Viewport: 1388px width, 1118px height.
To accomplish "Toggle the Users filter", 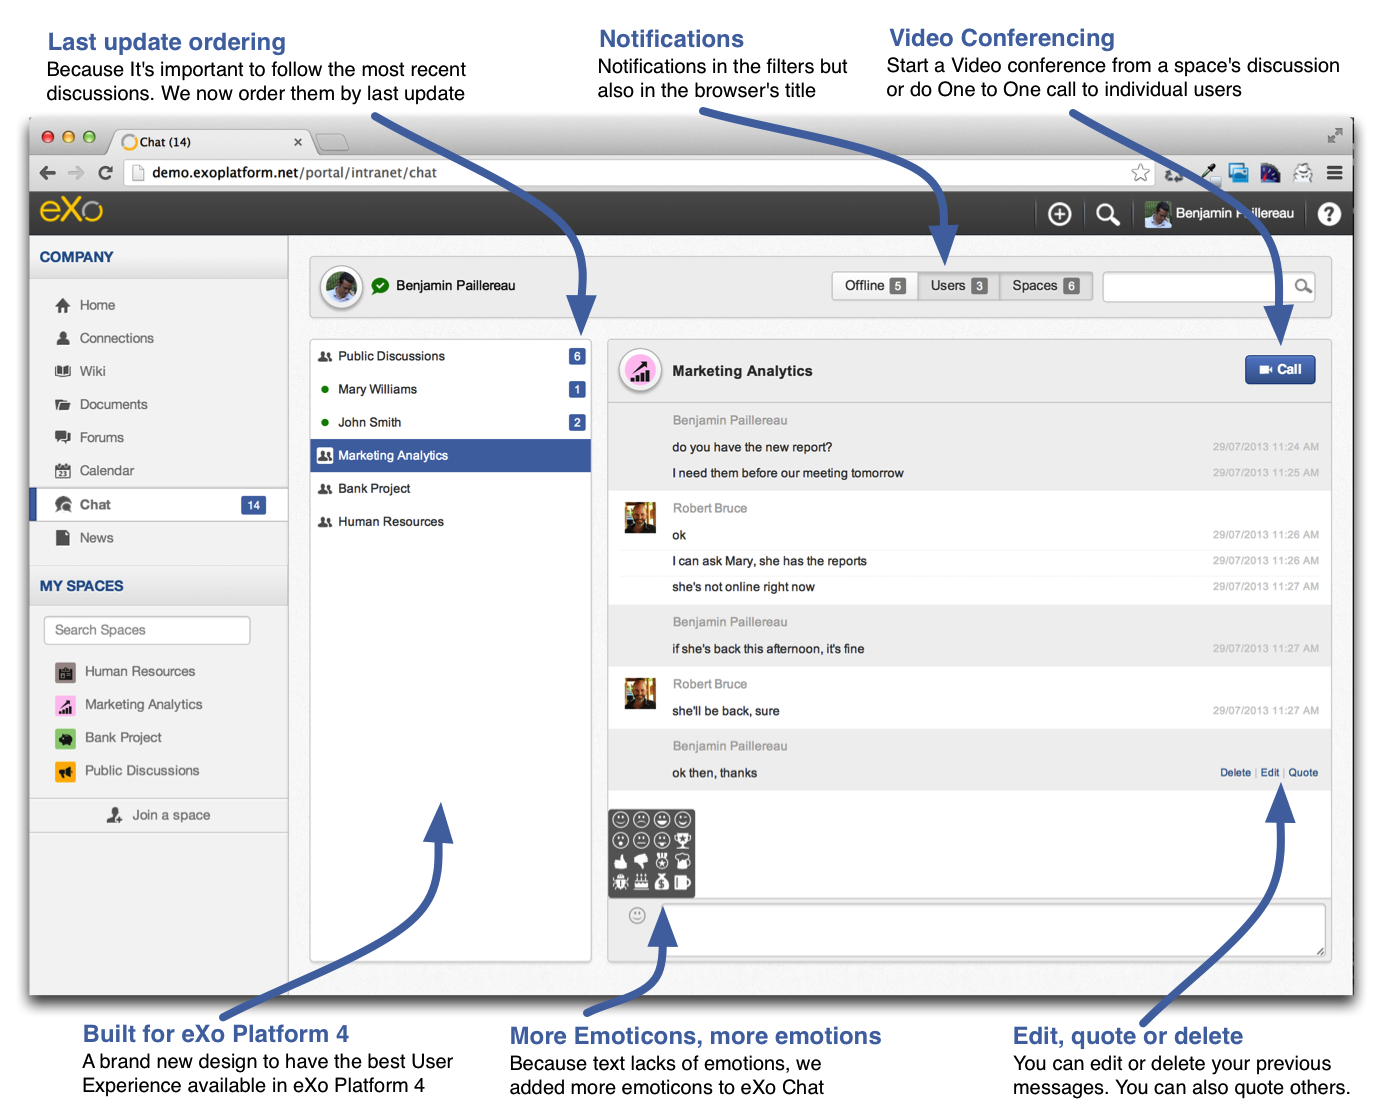I will coord(958,286).
